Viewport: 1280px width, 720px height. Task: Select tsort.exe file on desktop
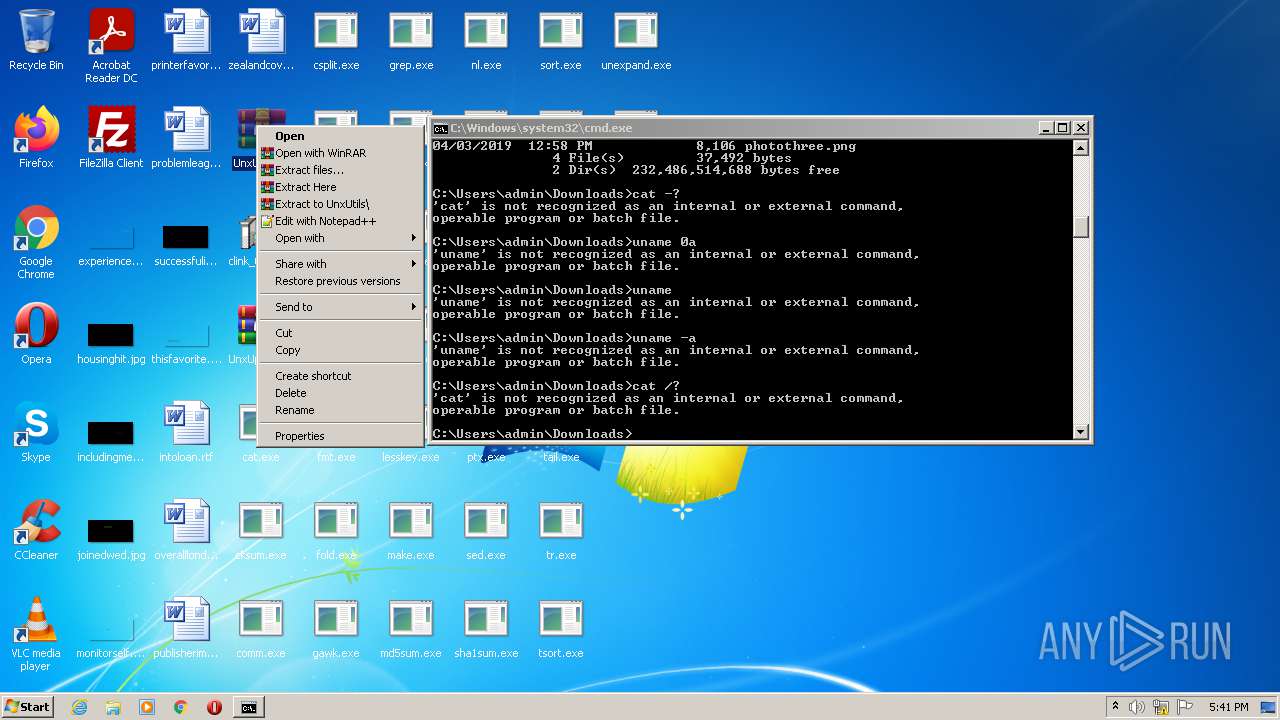point(561,628)
